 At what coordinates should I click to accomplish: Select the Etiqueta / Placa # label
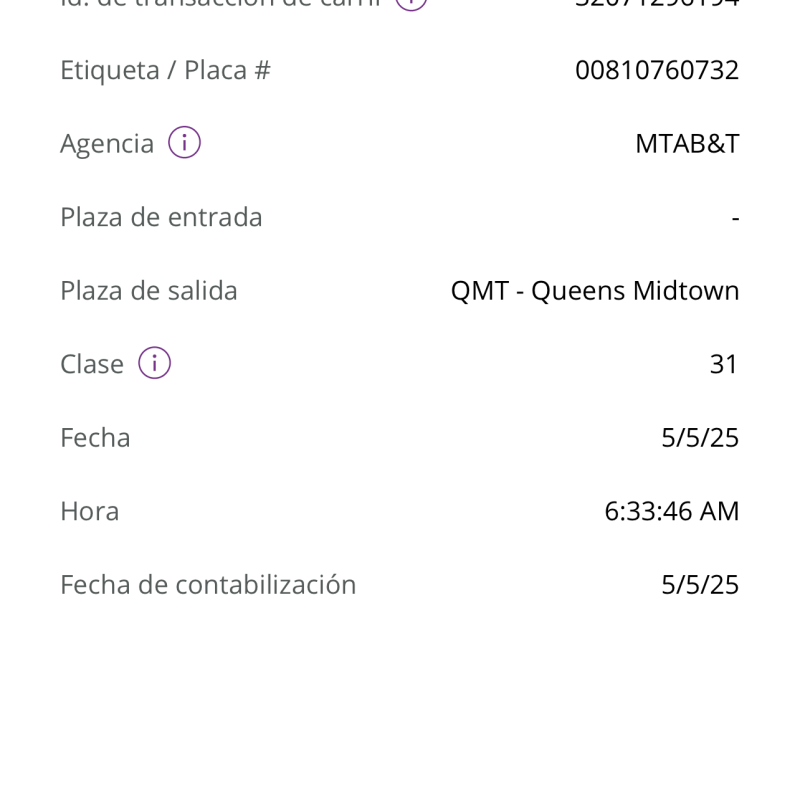point(165,70)
